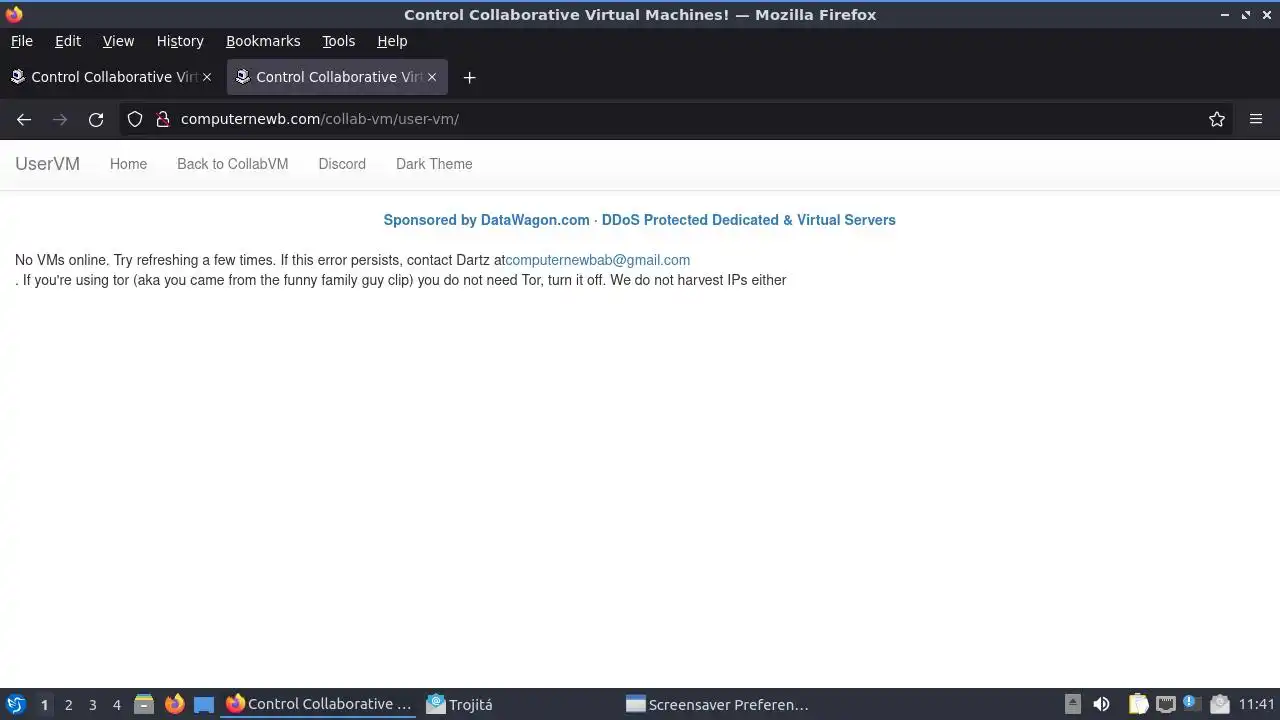This screenshot has width=1280, height=720.
Task: Close the second active browser tab
Action: tap(432, 77)
